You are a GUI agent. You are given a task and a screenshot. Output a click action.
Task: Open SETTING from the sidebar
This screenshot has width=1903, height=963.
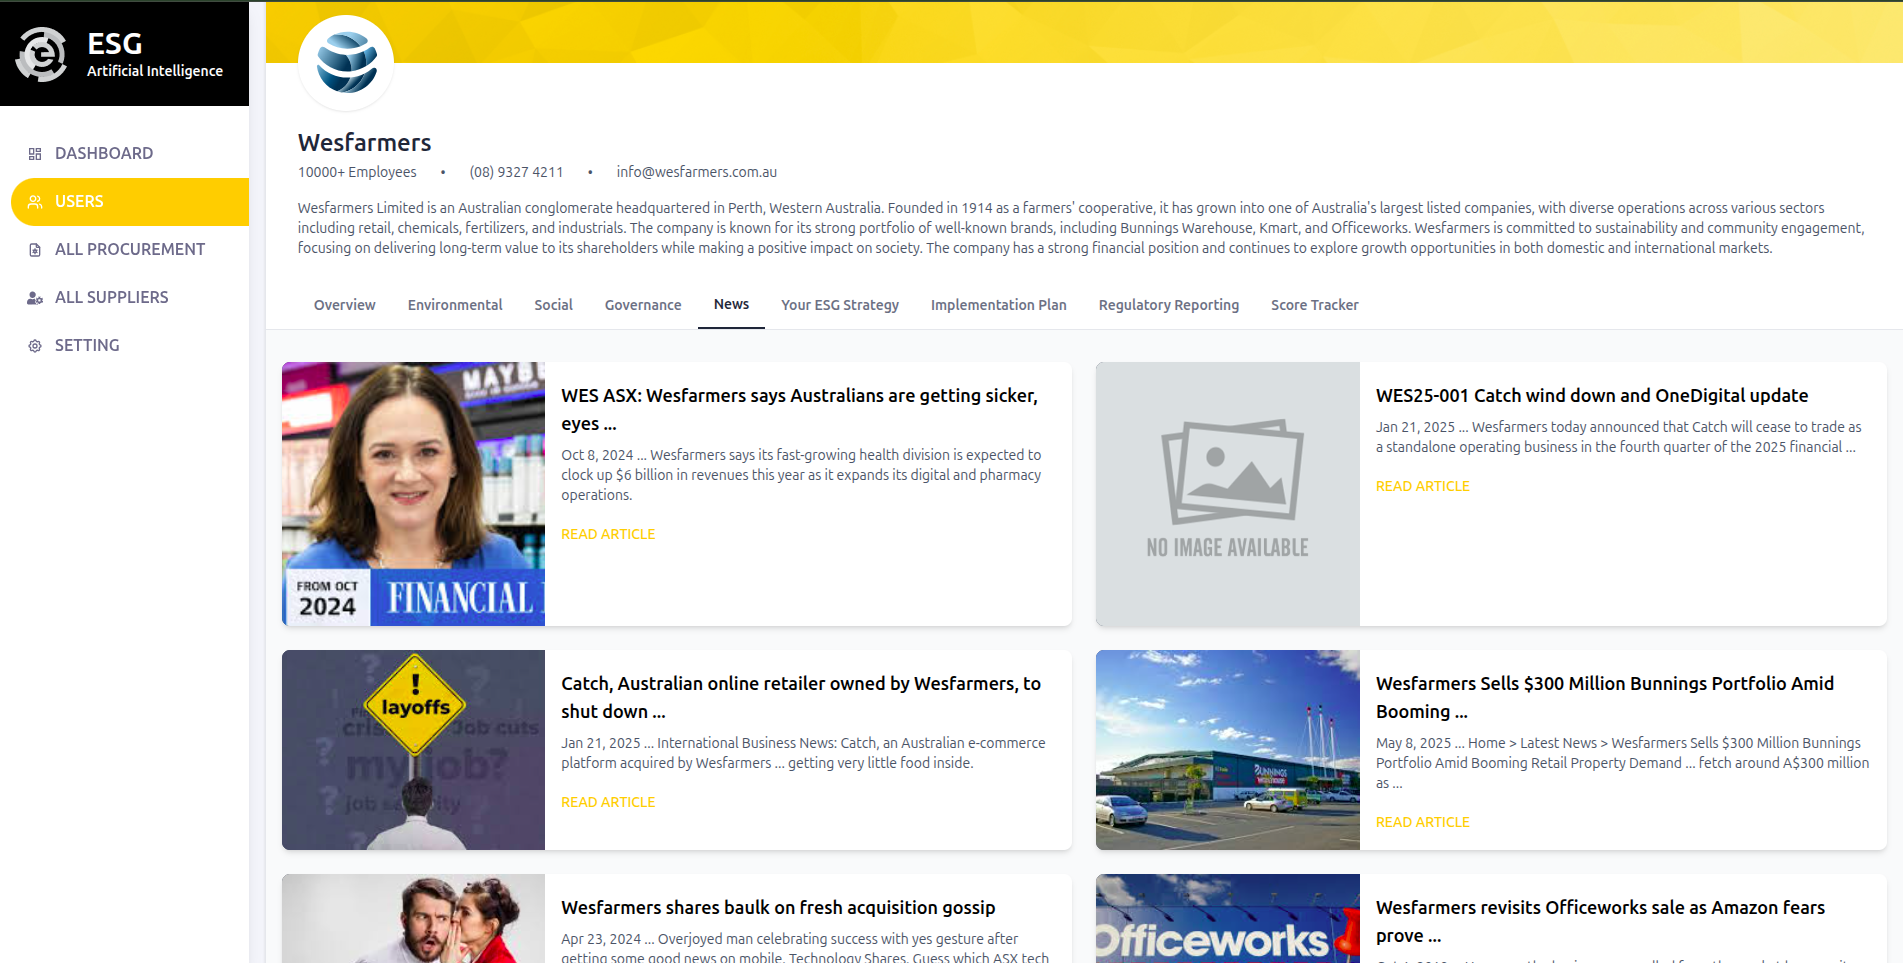(130, 345)
